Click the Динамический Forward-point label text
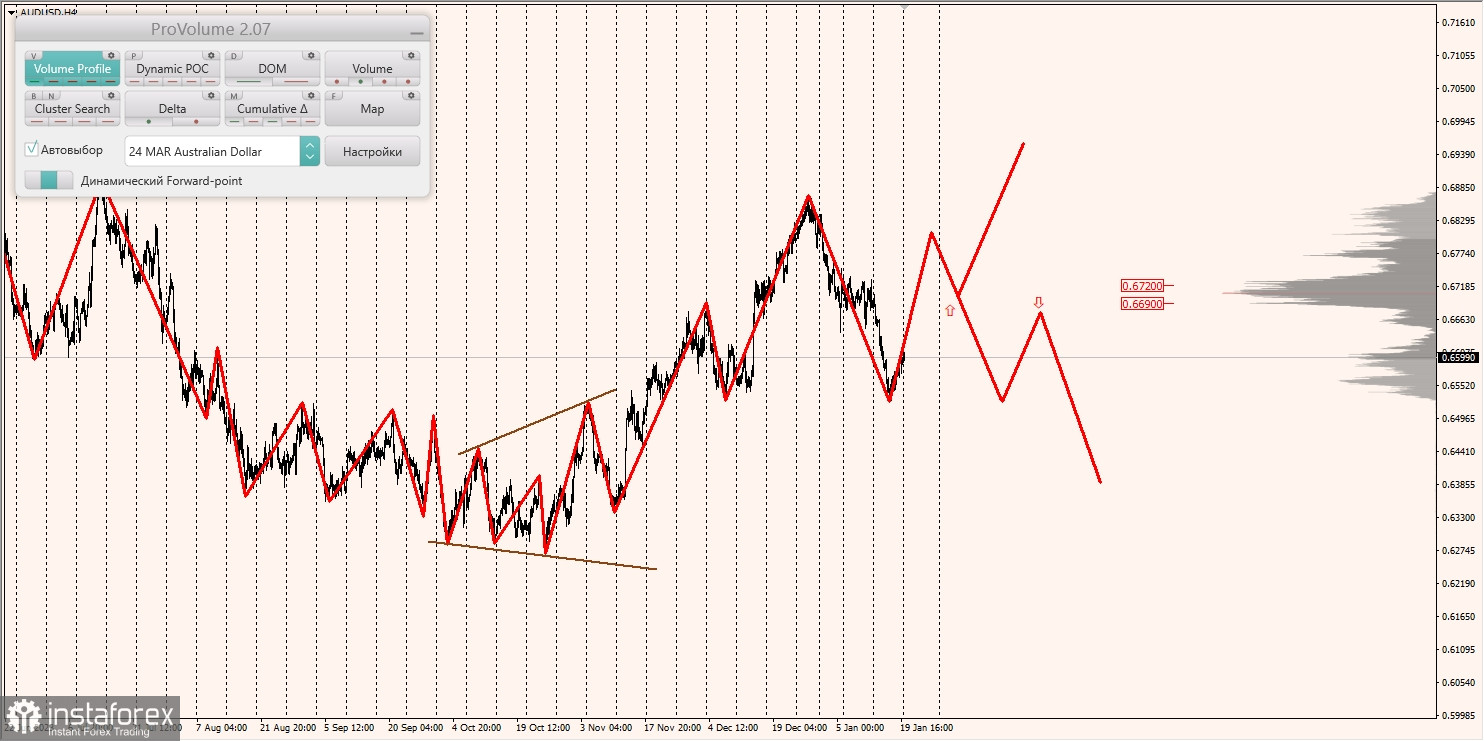Viewport: 1484px width, 741px height. coord(161,181)
